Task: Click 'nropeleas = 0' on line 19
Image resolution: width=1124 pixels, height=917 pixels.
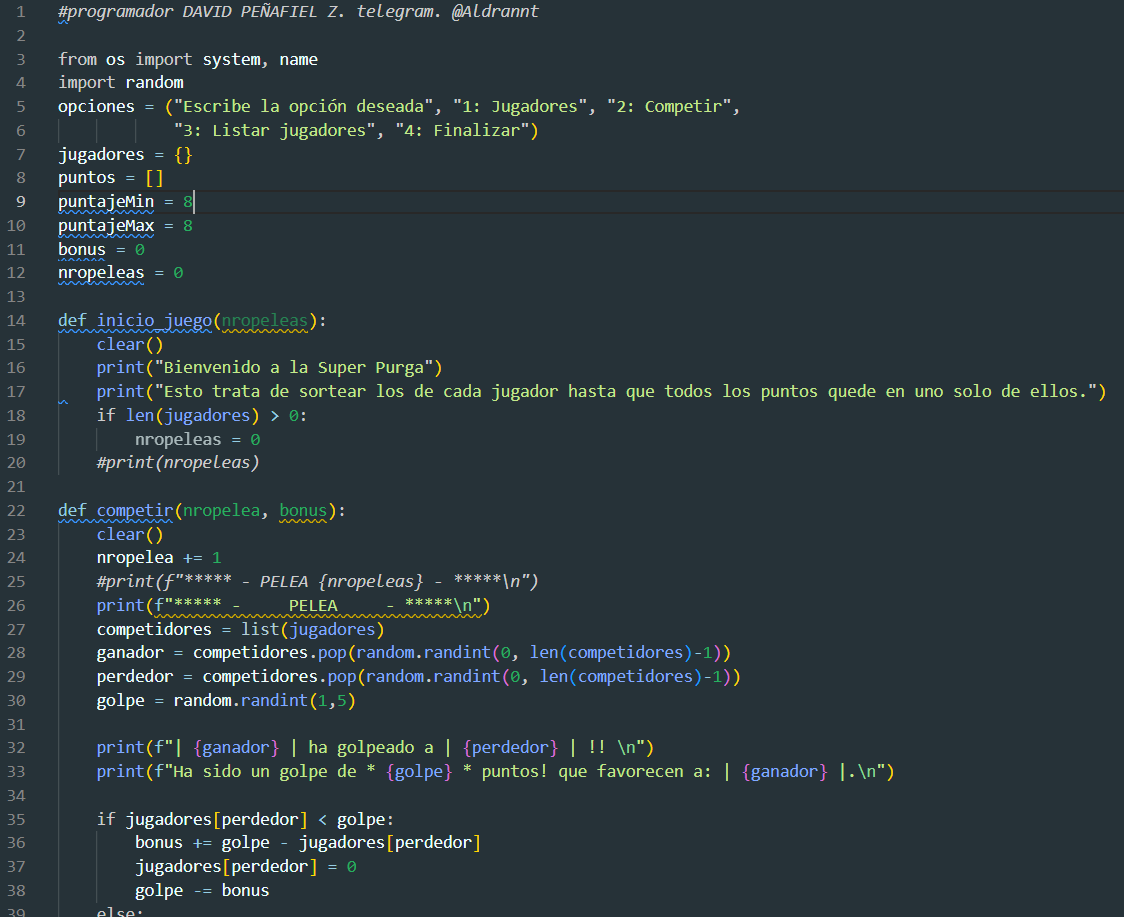Action: 197,440
